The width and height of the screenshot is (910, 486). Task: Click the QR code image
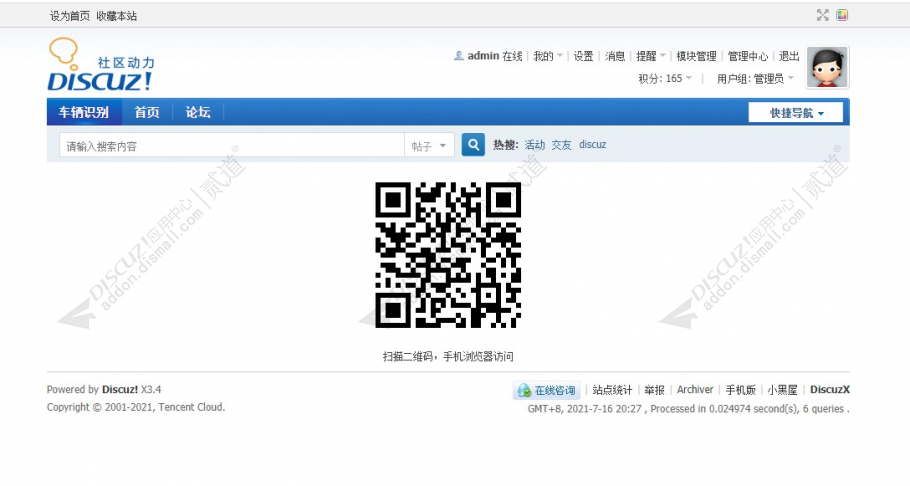[447, 255]
